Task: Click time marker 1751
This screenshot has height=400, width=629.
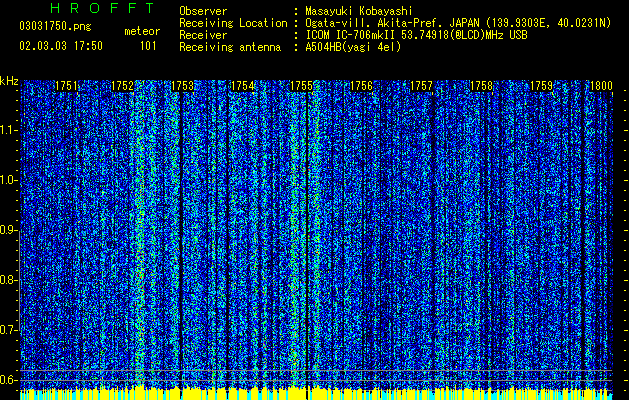Action: 66,86
